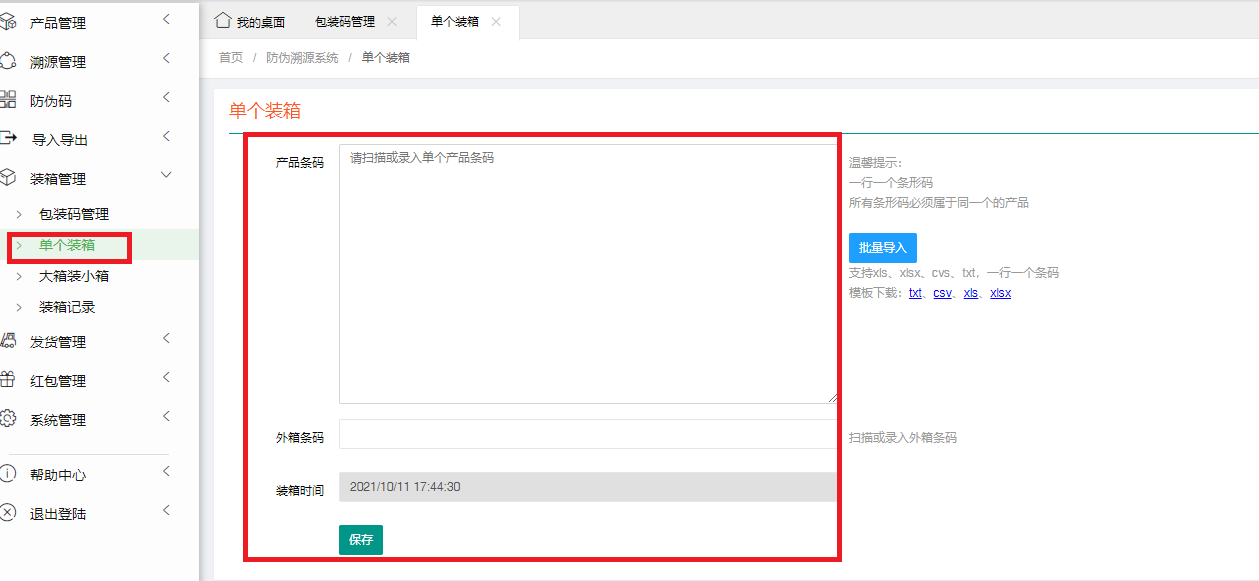Viewport: 1259px width, 581px height.
Task: Download the xlsx template link
Action: tap(1000, 293)
